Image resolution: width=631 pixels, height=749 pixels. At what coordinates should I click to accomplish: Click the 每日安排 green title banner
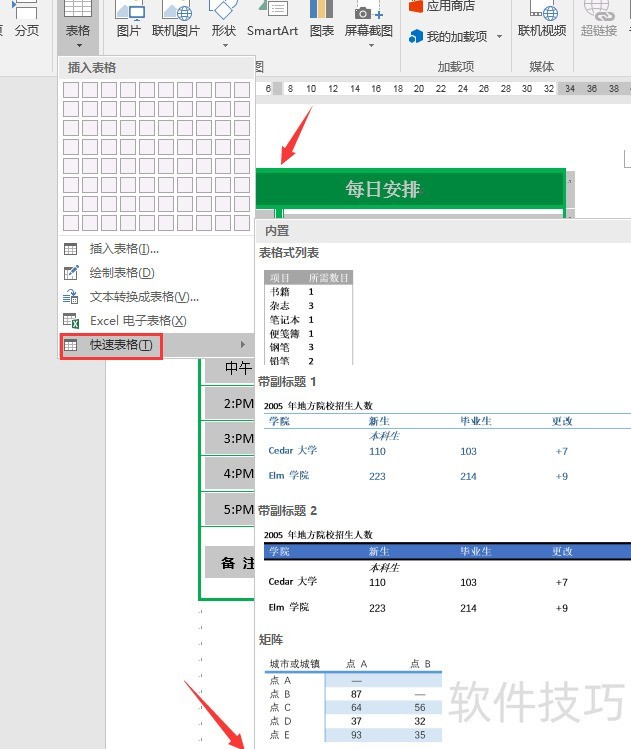pyautogui.click(x=411, y=189)
